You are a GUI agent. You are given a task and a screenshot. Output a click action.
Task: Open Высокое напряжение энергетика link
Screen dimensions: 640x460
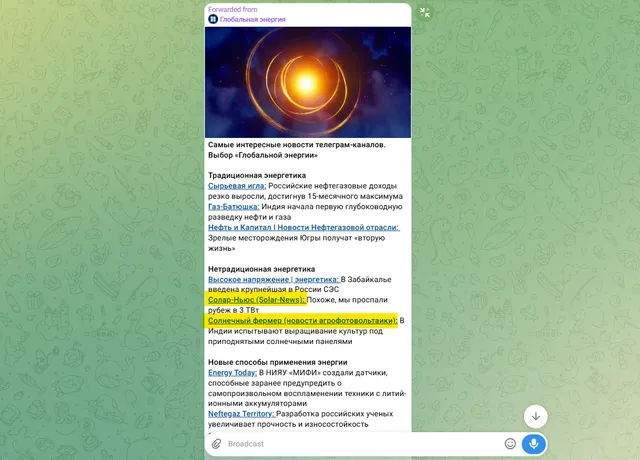[x=273, y=280]
